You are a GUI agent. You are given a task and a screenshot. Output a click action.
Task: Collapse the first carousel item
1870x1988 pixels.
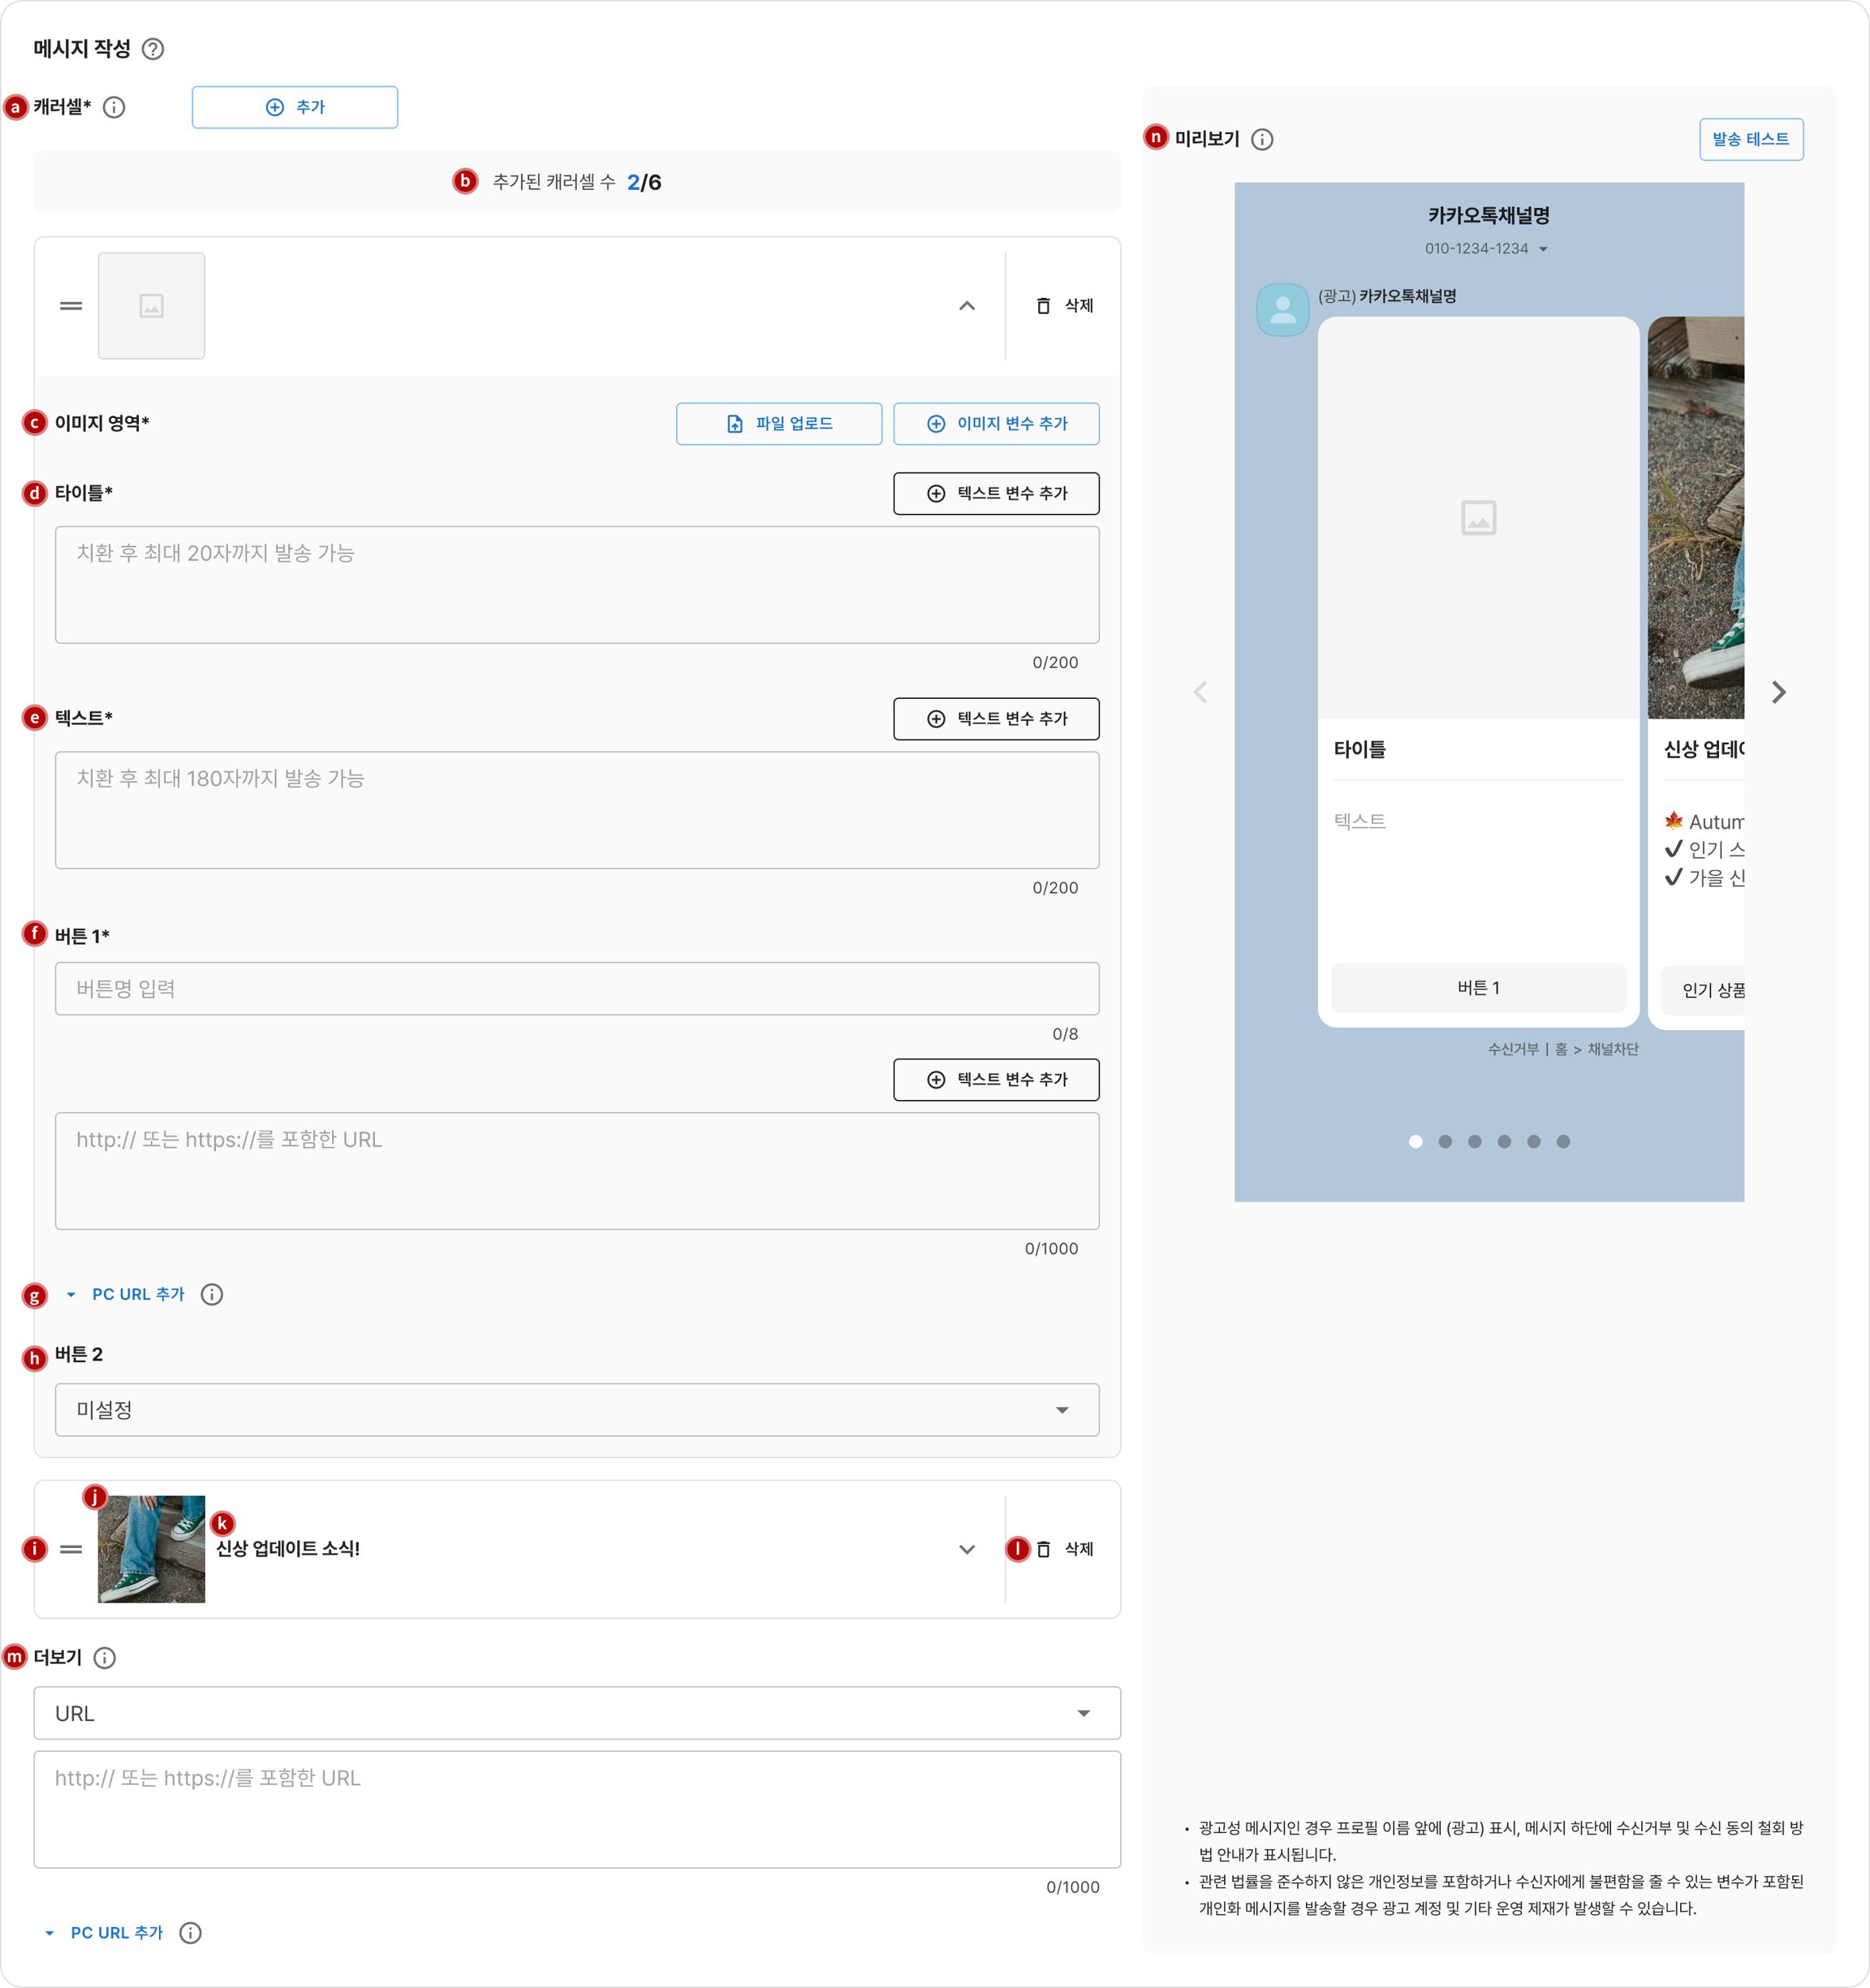966,306
